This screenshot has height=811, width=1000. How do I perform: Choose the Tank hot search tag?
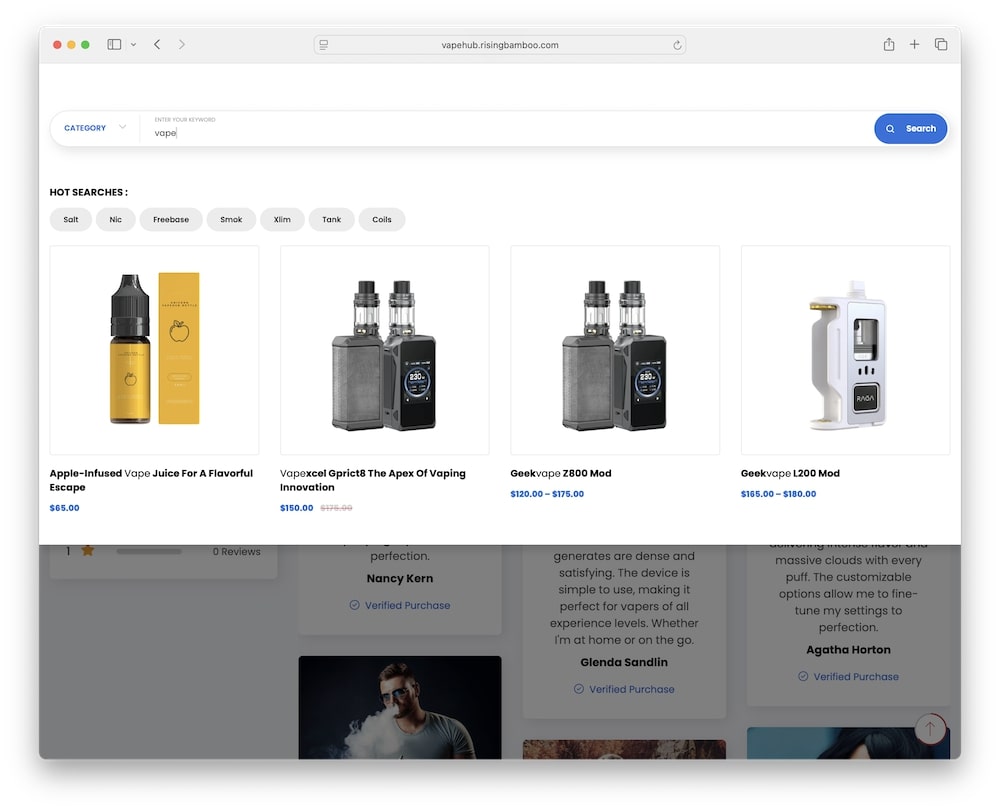(332, 219)
